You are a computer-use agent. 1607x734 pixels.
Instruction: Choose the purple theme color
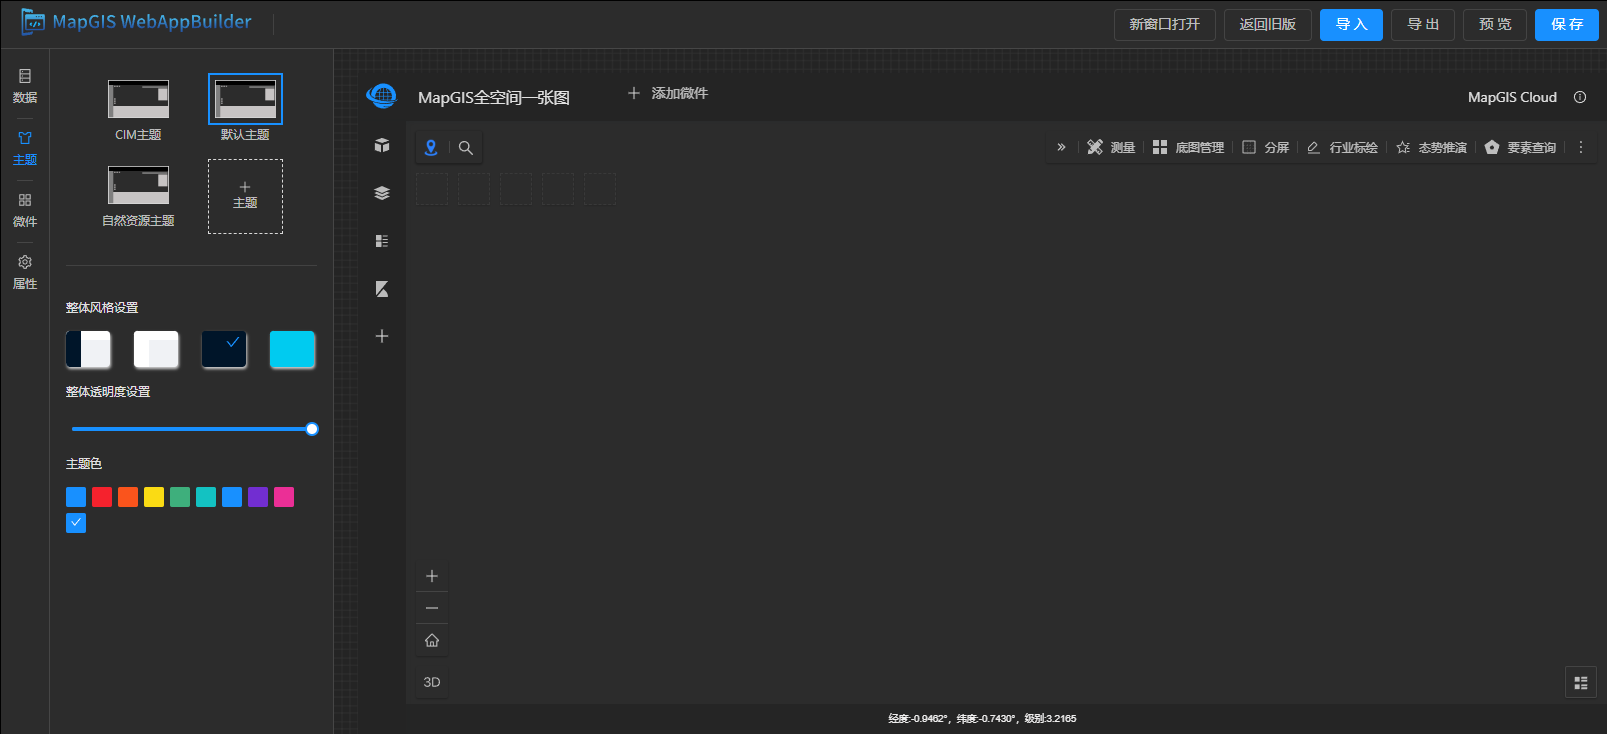(258, 497)
